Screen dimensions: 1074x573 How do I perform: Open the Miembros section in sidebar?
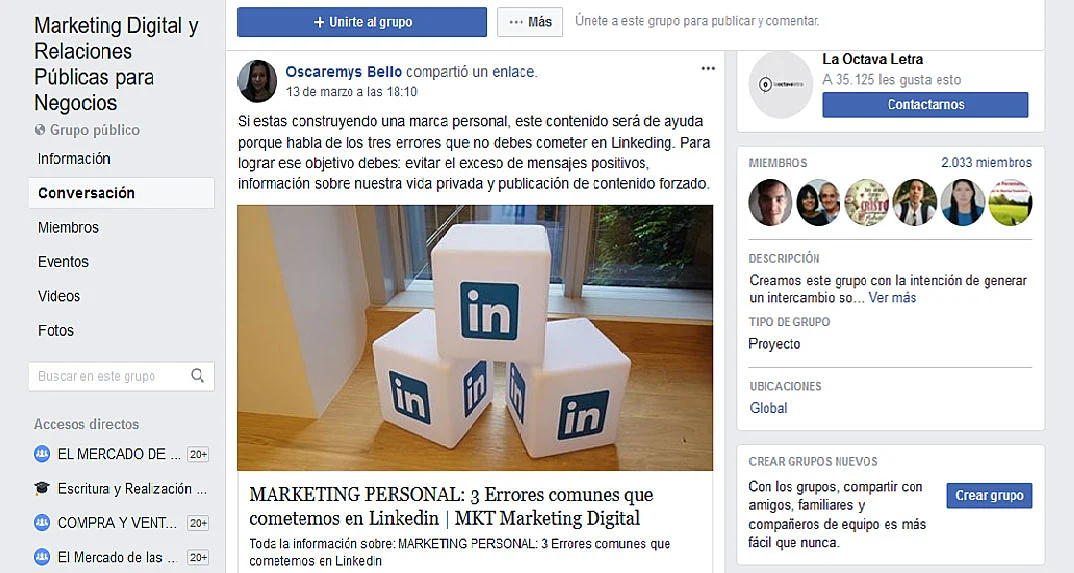click(x=68, y=227)
